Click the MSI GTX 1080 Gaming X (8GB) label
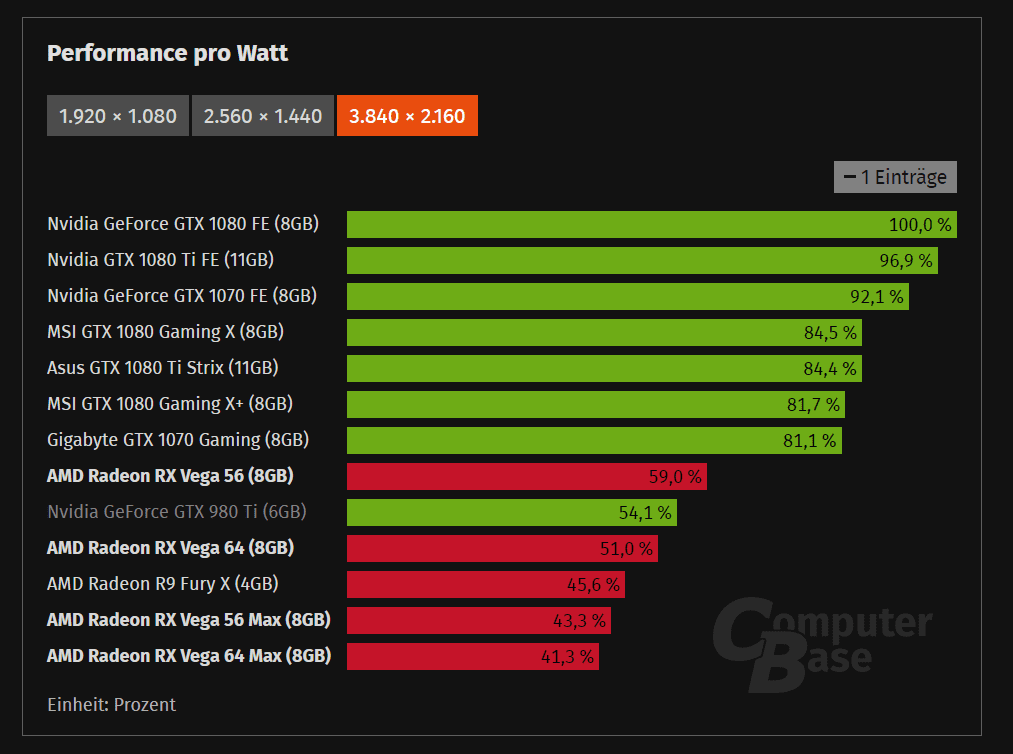 point(165,332)
